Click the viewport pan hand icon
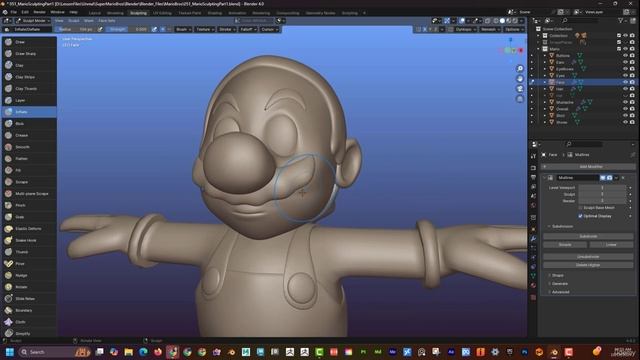 [x=520, y=79]
